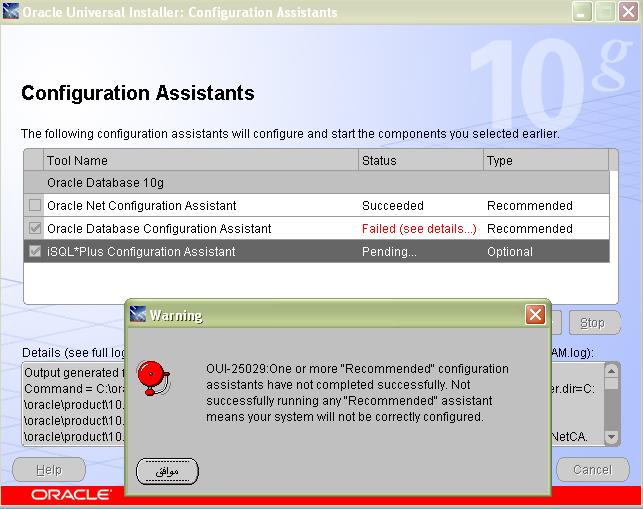
Task: Confirm the warning with the Arabic OK button
Action: click(x=167, y=471)
